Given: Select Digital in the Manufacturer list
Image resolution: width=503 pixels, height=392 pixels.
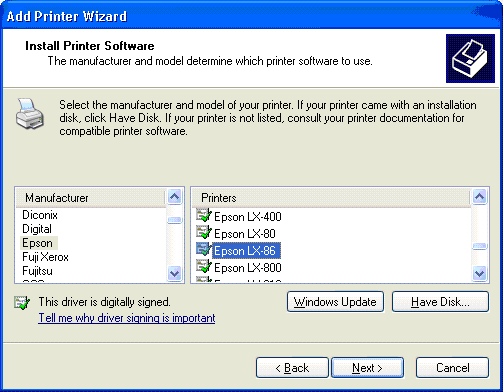Looking at the screenshot, I should coord(37,229).
